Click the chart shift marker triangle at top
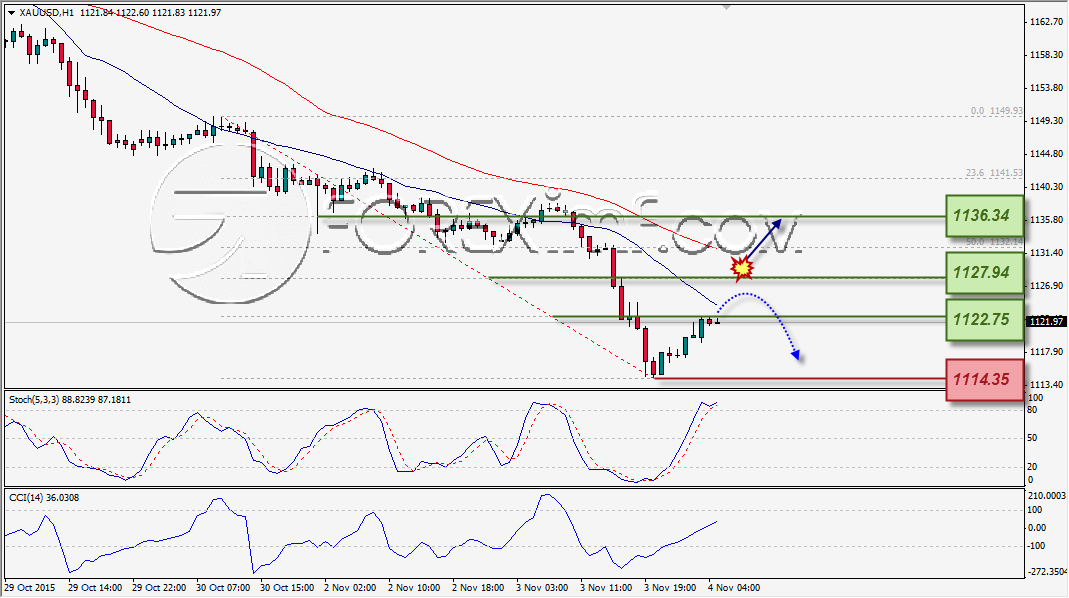Viewport: 1069px width, 598px height. [x=726, y=8]
